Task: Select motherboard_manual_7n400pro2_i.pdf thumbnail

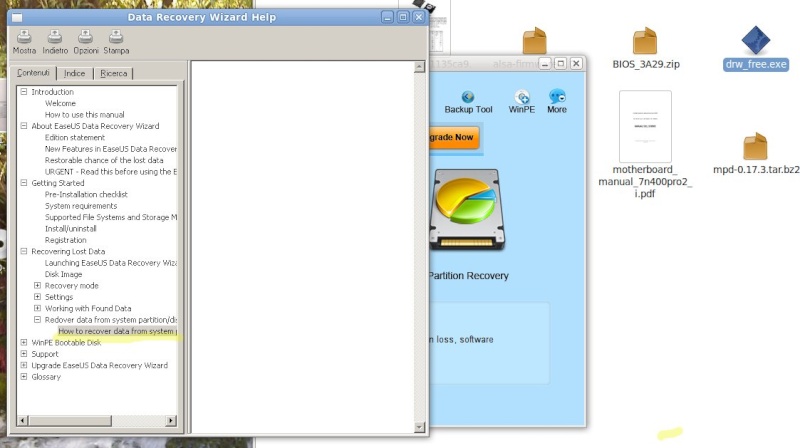Action: pyautogui.click(x=645, y=126)
